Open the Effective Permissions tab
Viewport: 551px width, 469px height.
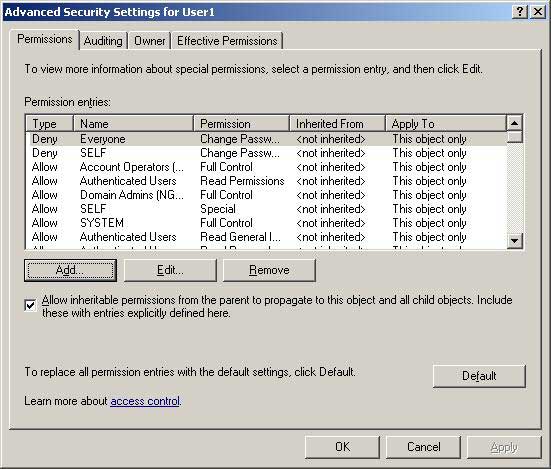[227, 41]
